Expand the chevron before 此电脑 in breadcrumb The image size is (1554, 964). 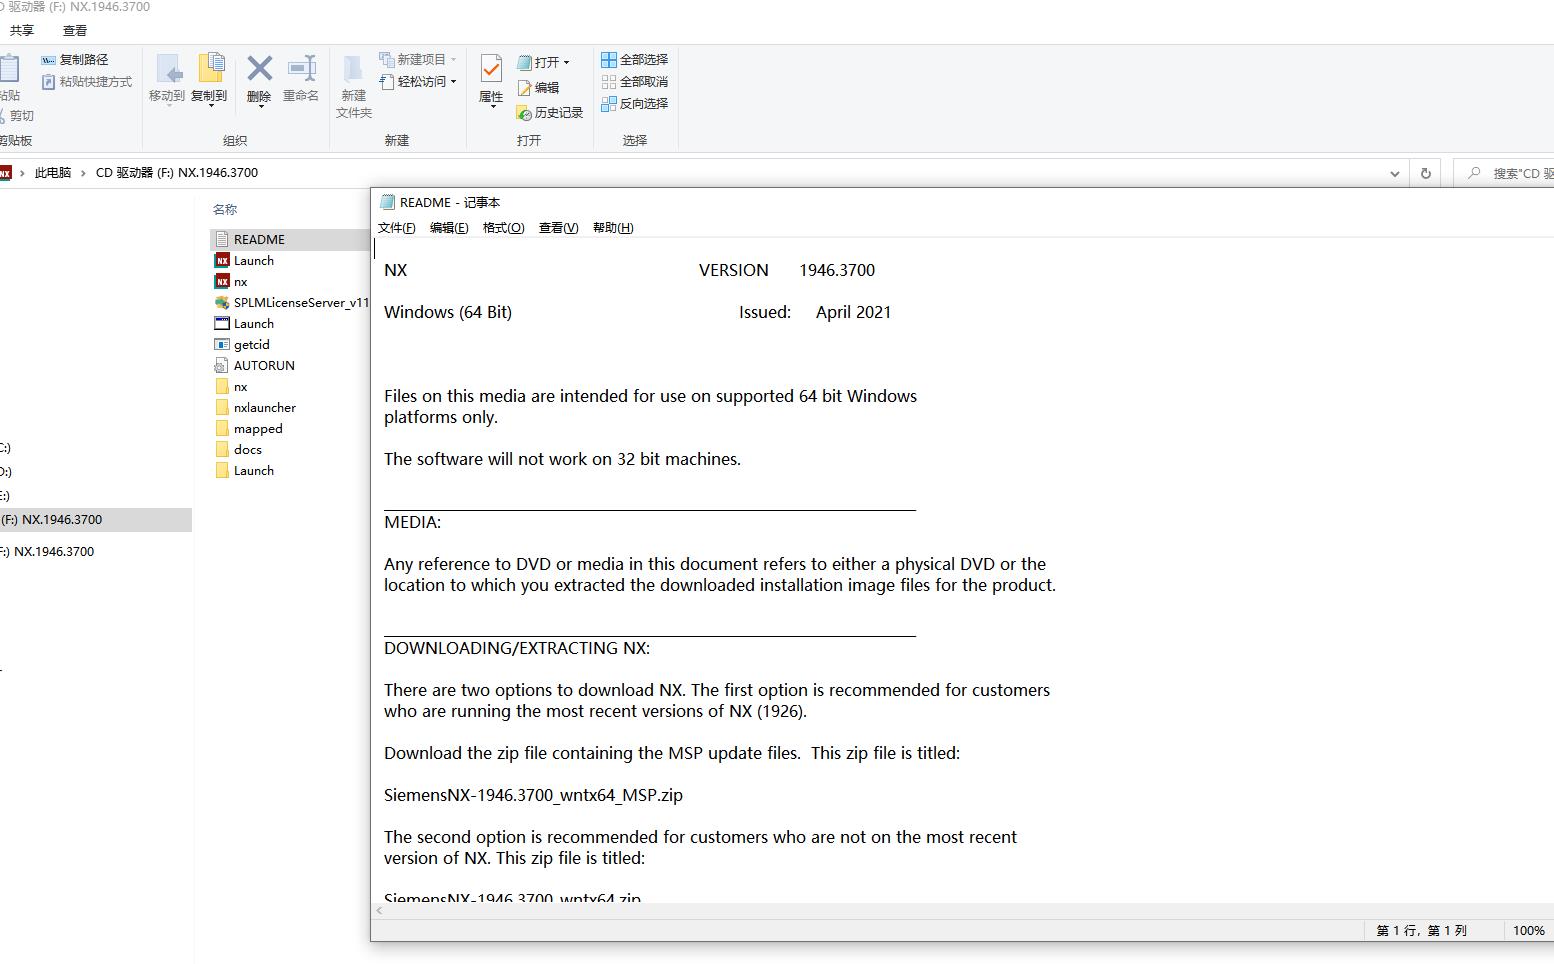click(22, 173)
